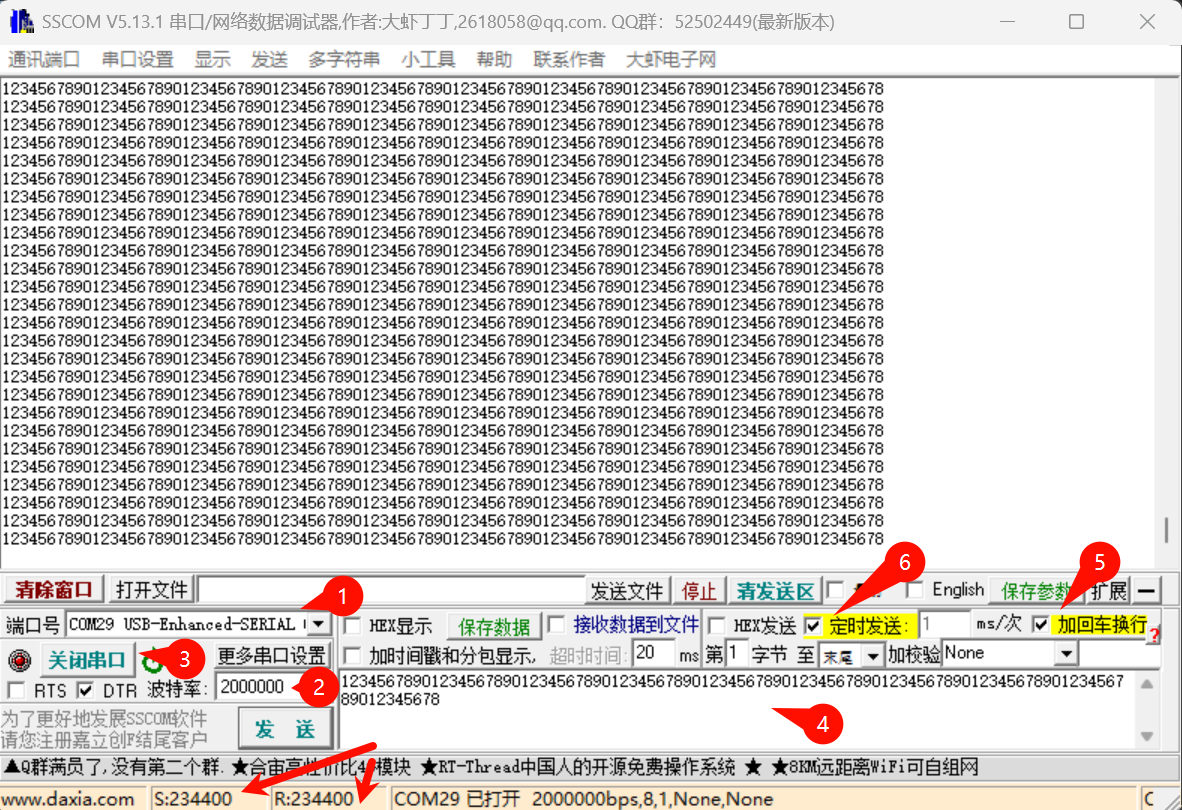Click the file path field beside 打开文件
The width and height of the screenshot is (1182, 810).
click(x=390, y=590)
